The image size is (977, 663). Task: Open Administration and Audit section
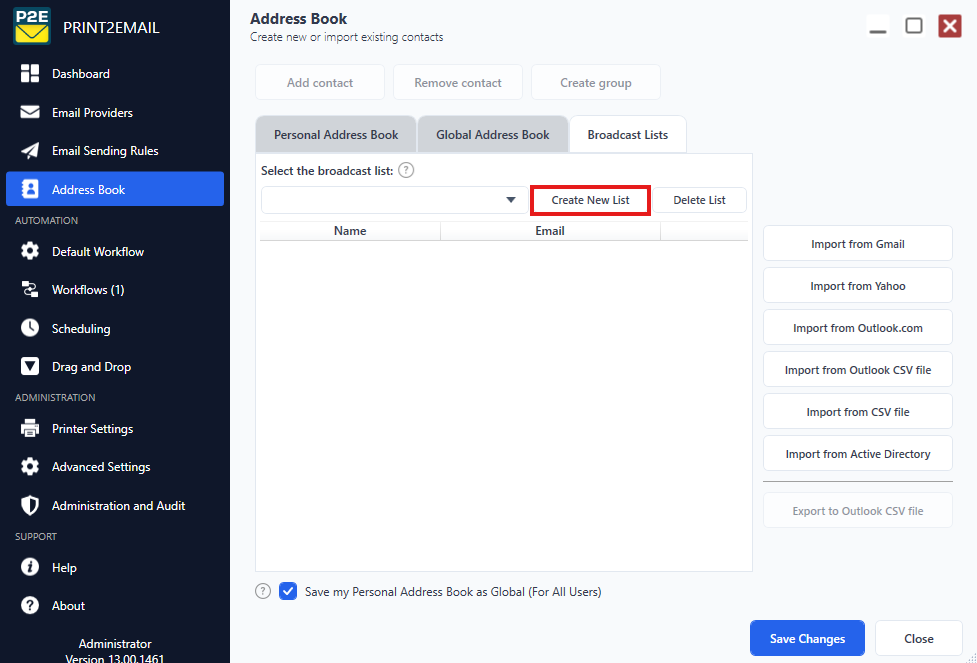115,505
